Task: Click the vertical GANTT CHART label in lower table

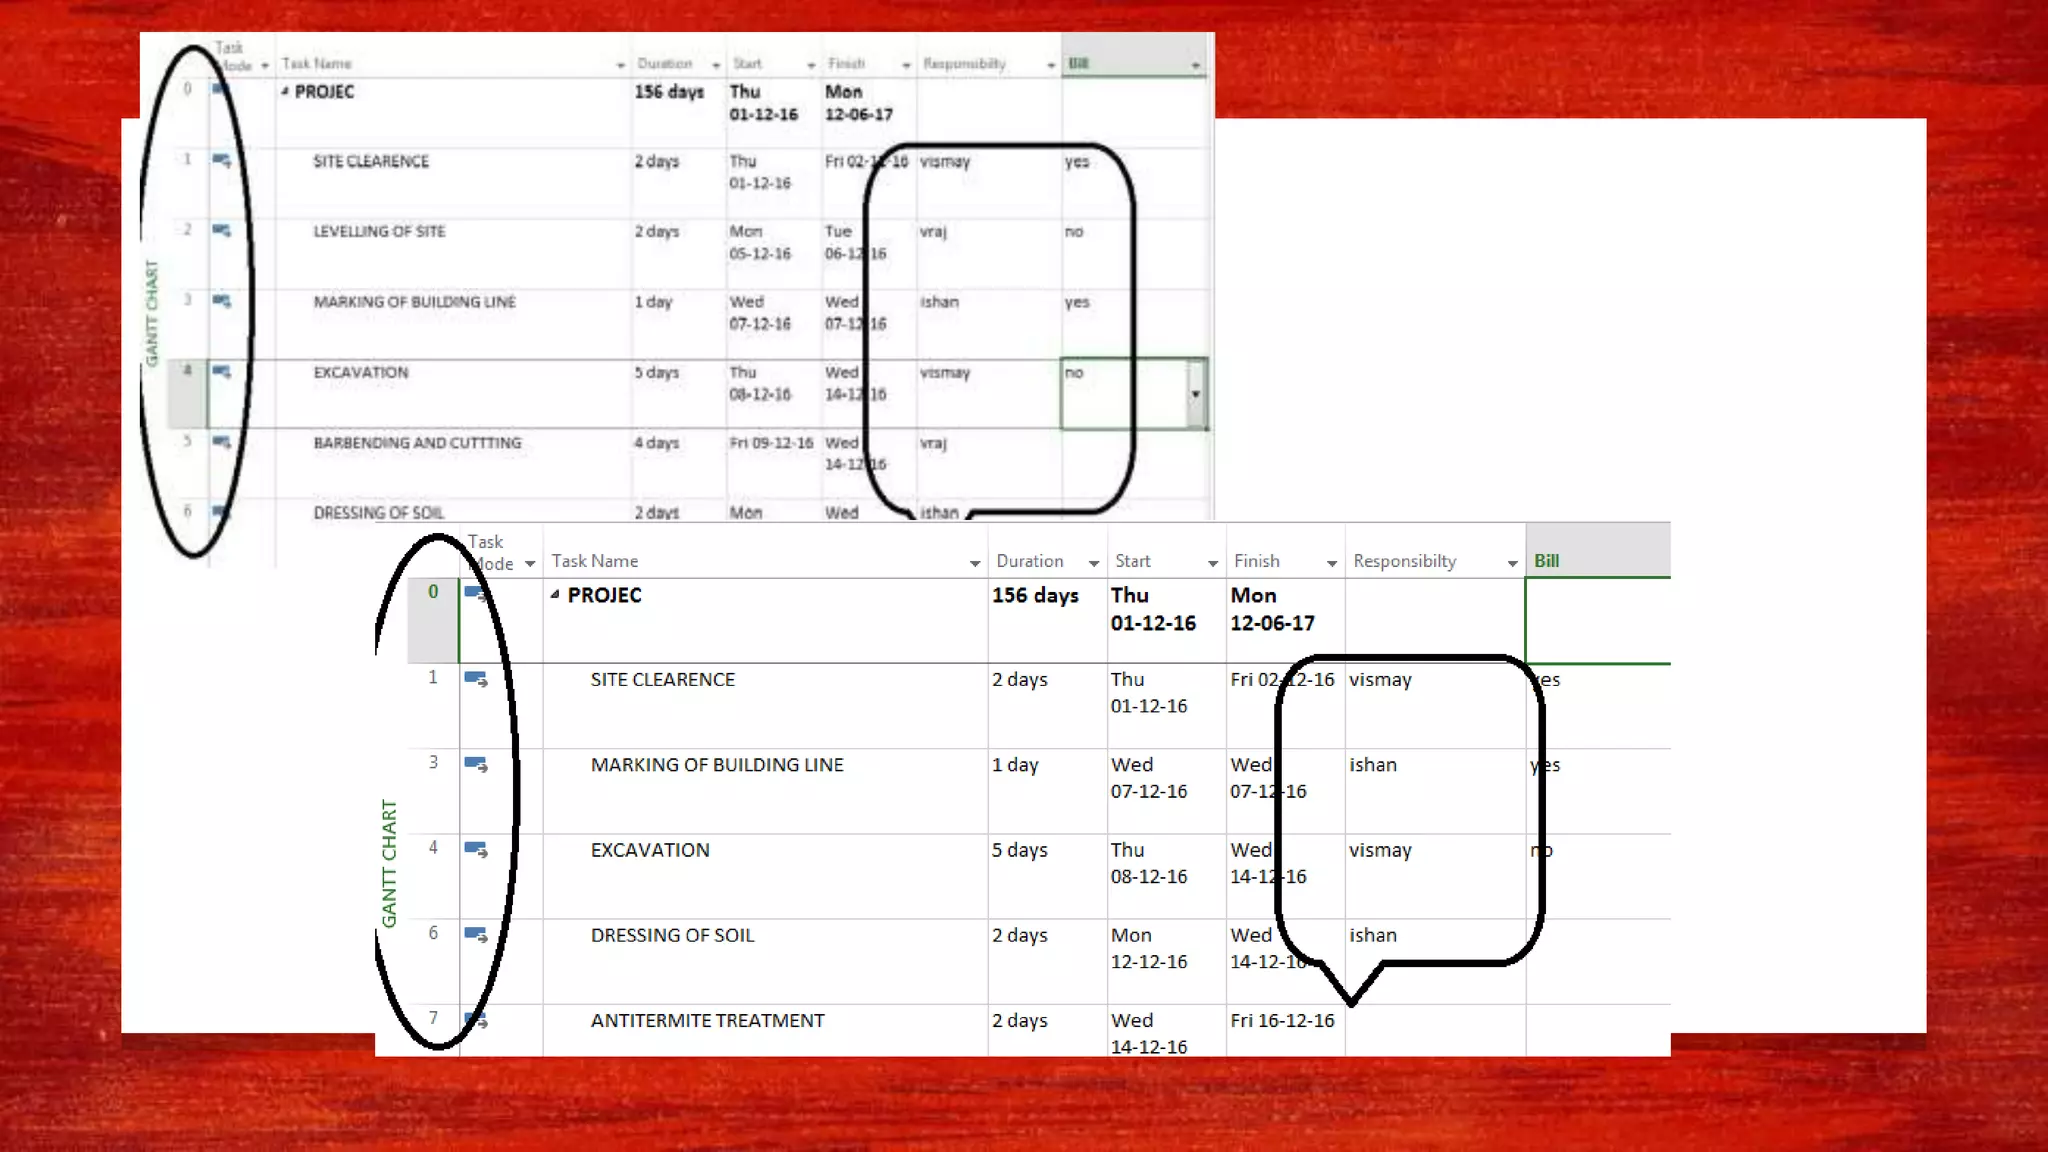Action: click(x=389, y=863)
